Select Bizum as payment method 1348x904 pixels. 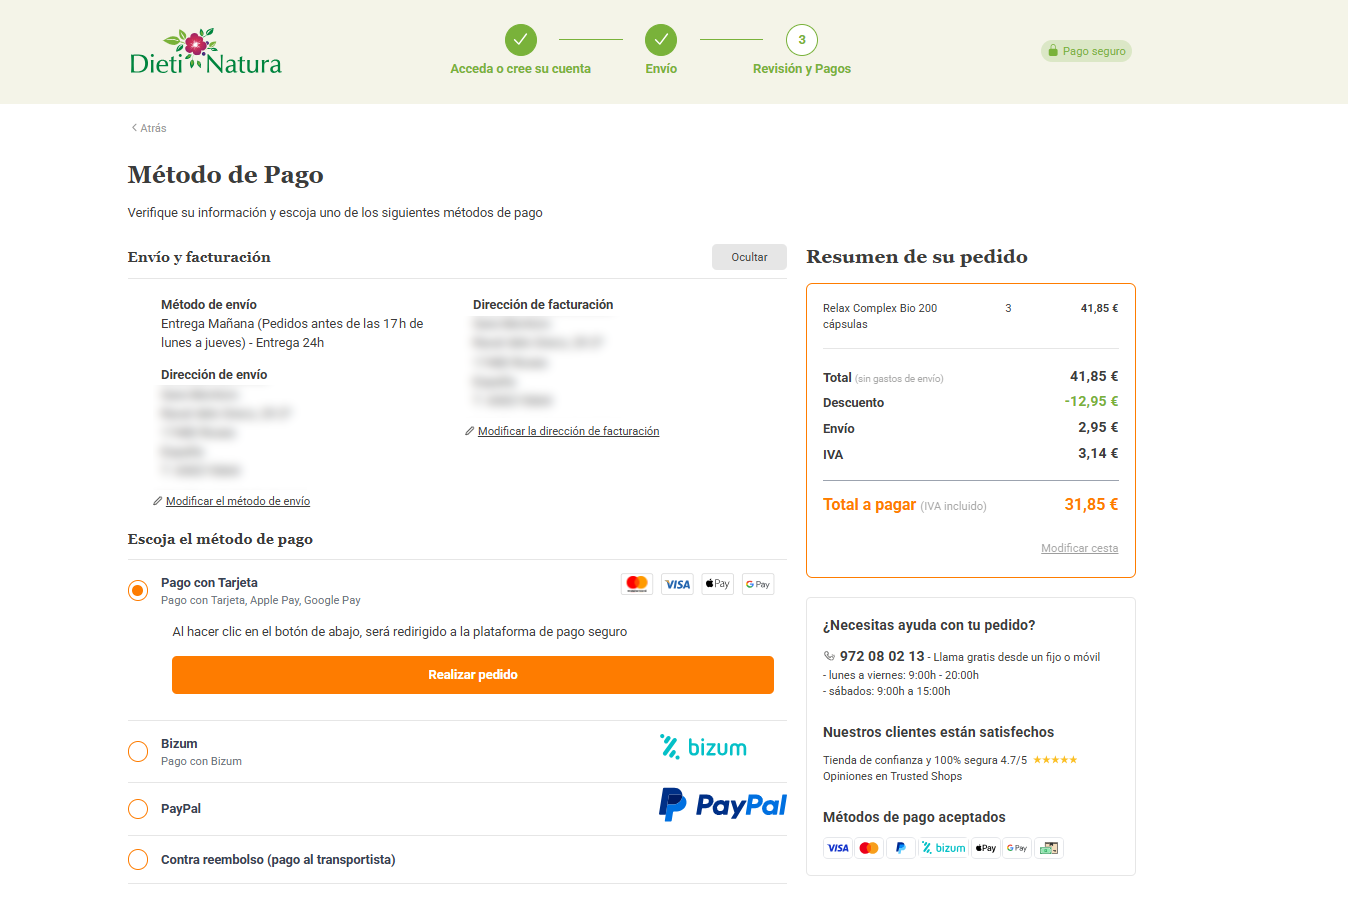[137, 751]
